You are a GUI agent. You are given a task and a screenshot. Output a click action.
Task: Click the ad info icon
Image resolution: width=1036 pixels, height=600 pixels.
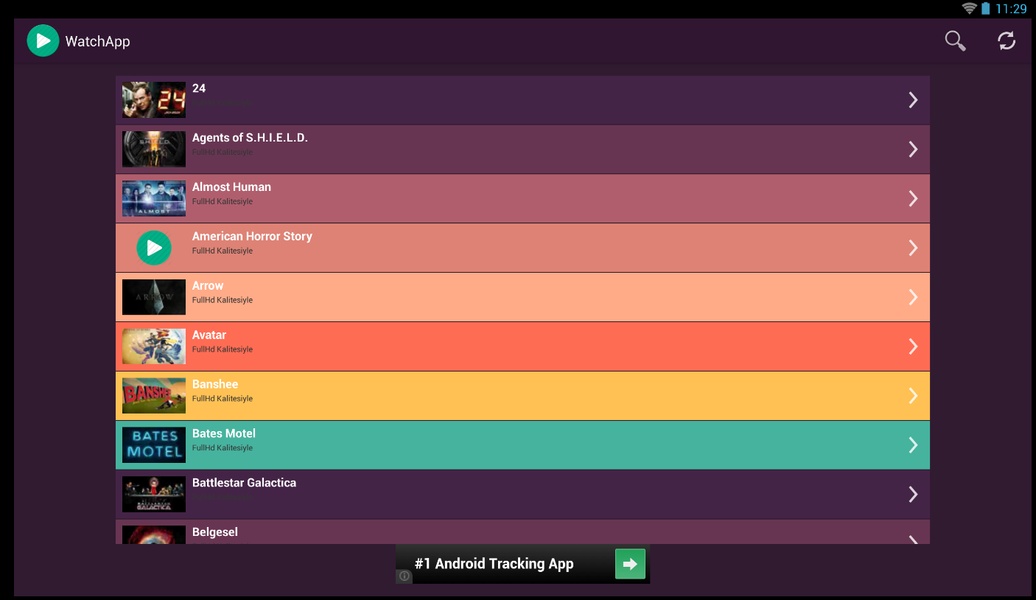click(x=404, y=576)
